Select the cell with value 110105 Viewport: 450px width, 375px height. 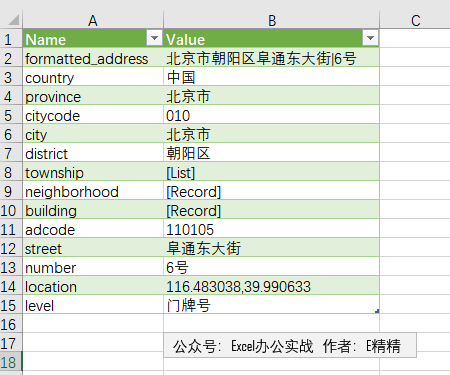pos(272,229)
